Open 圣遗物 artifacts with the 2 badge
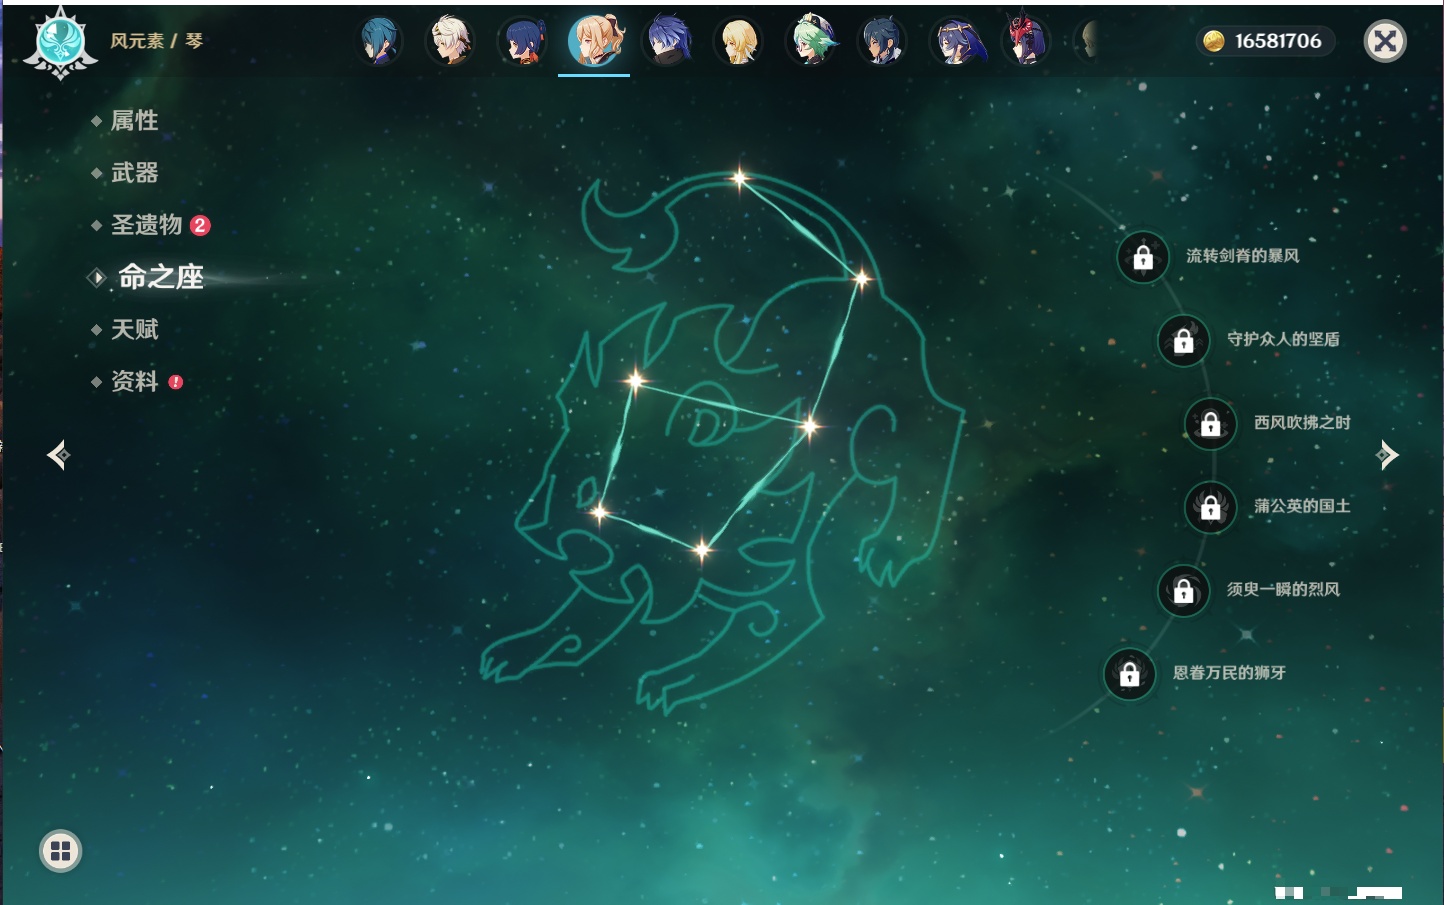 point(147,225)
